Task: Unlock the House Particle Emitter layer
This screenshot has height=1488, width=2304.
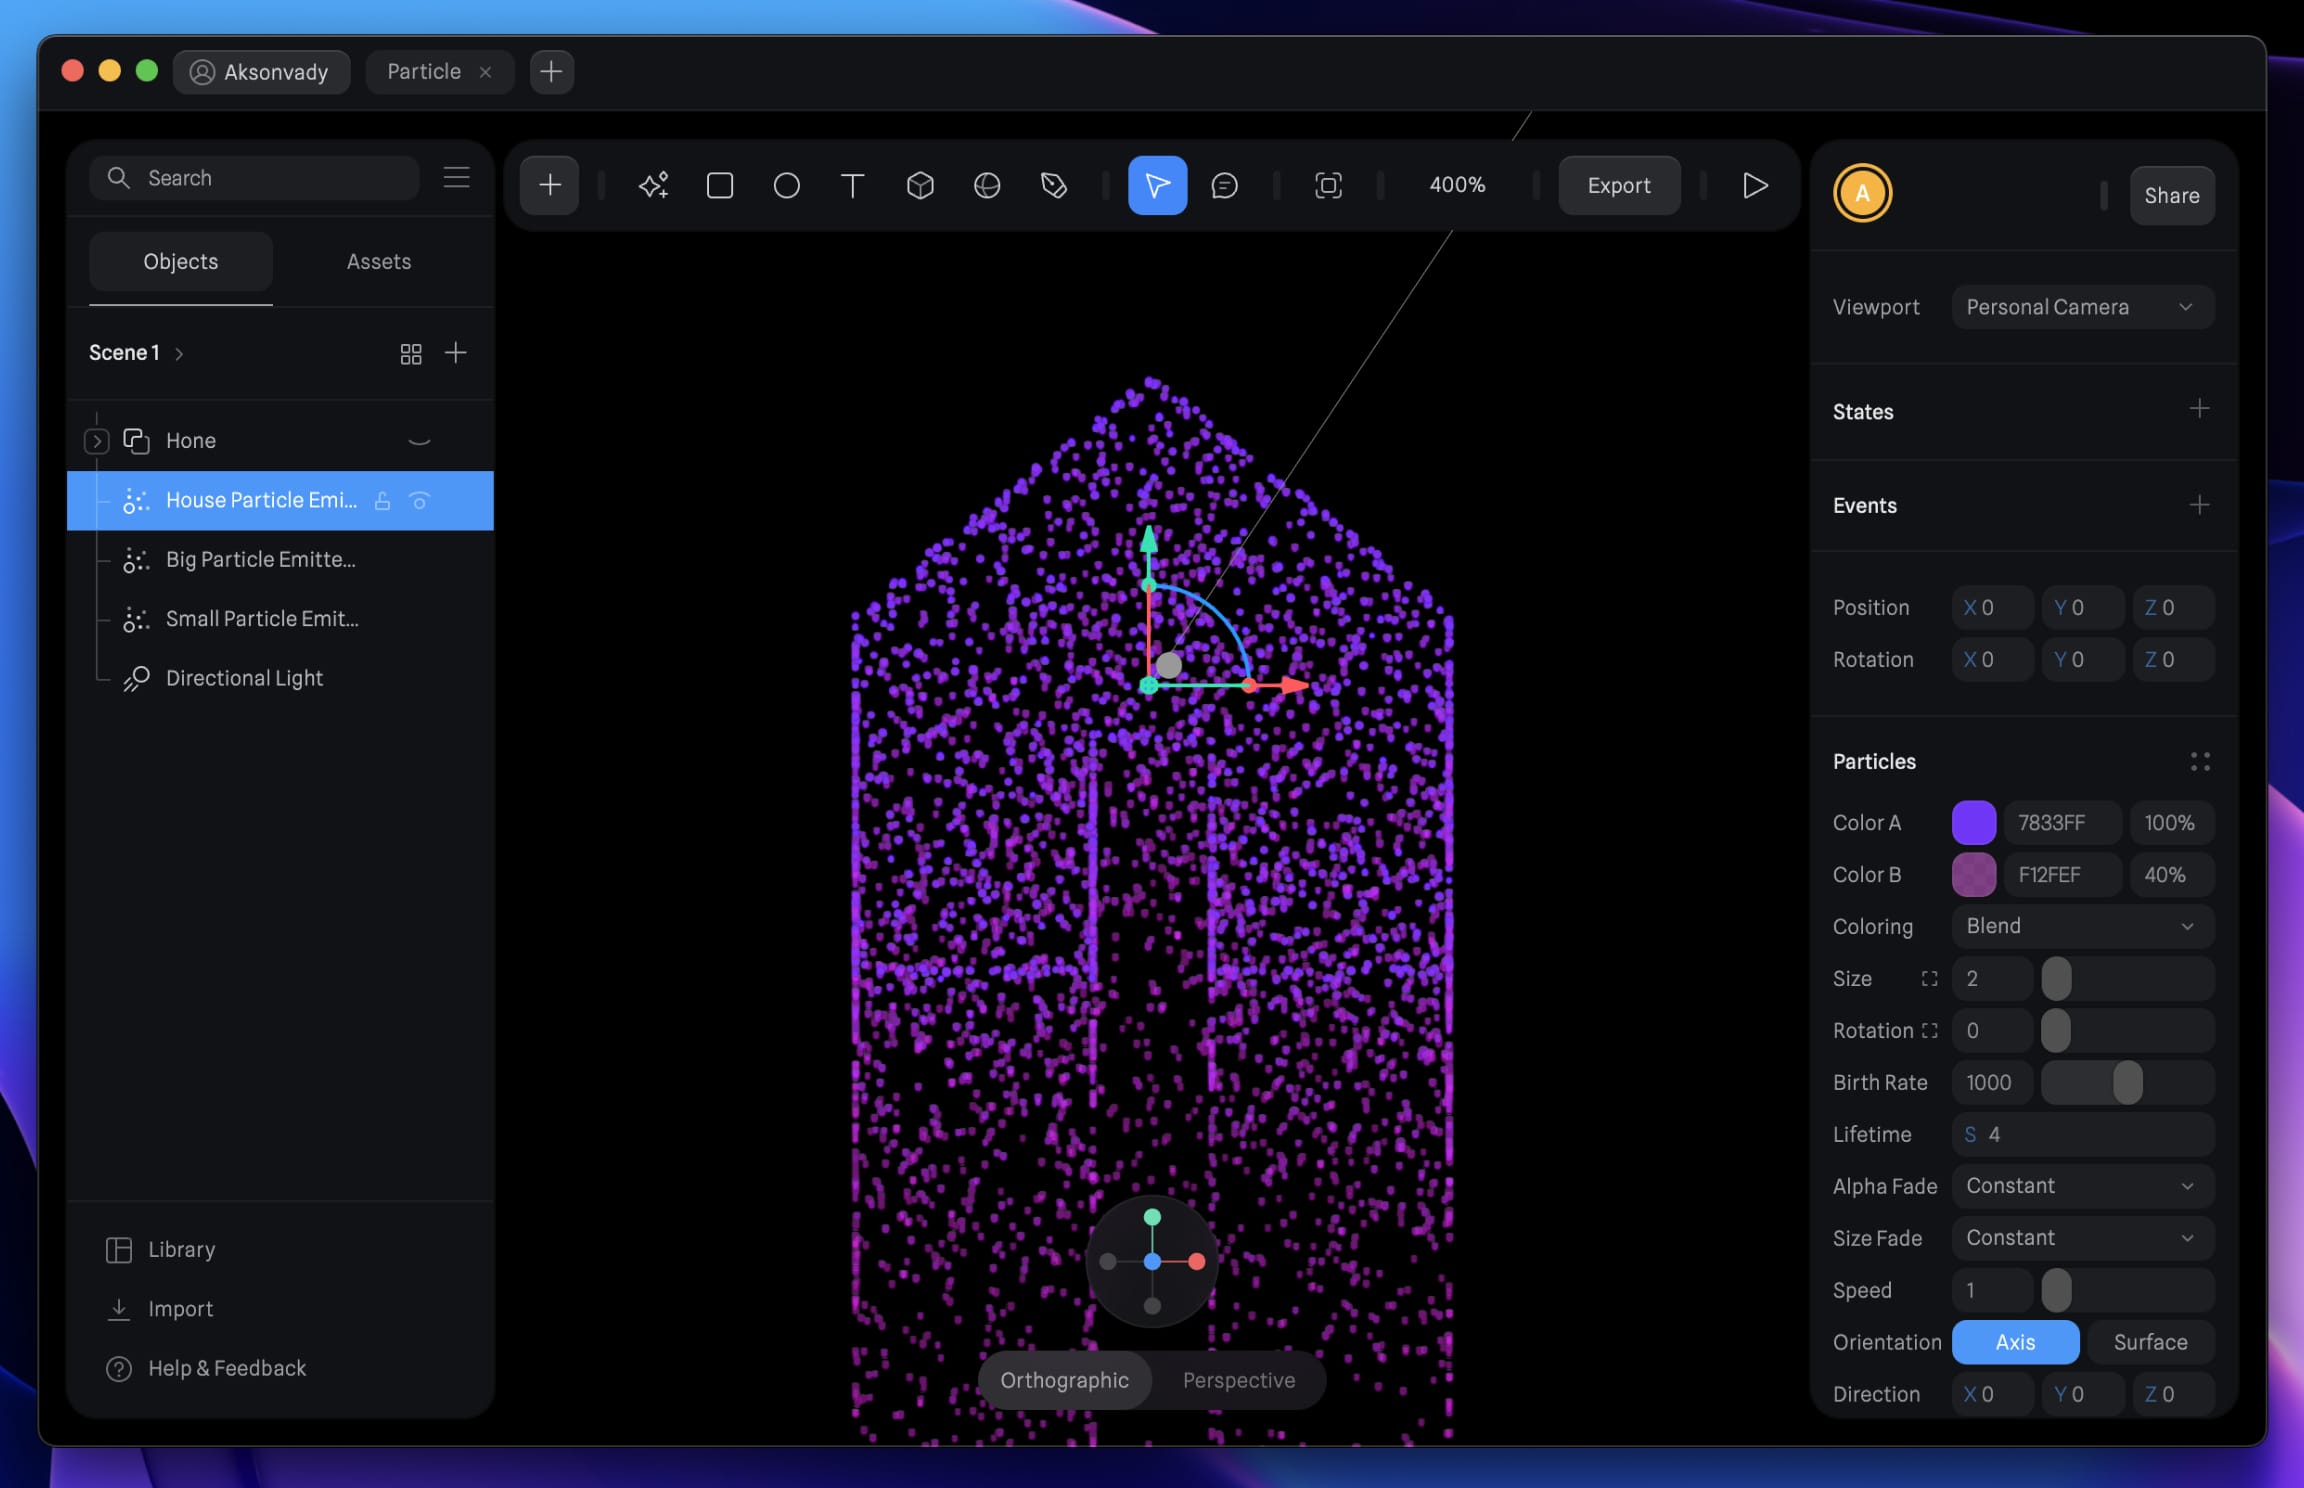Action: tap(383, 500)
